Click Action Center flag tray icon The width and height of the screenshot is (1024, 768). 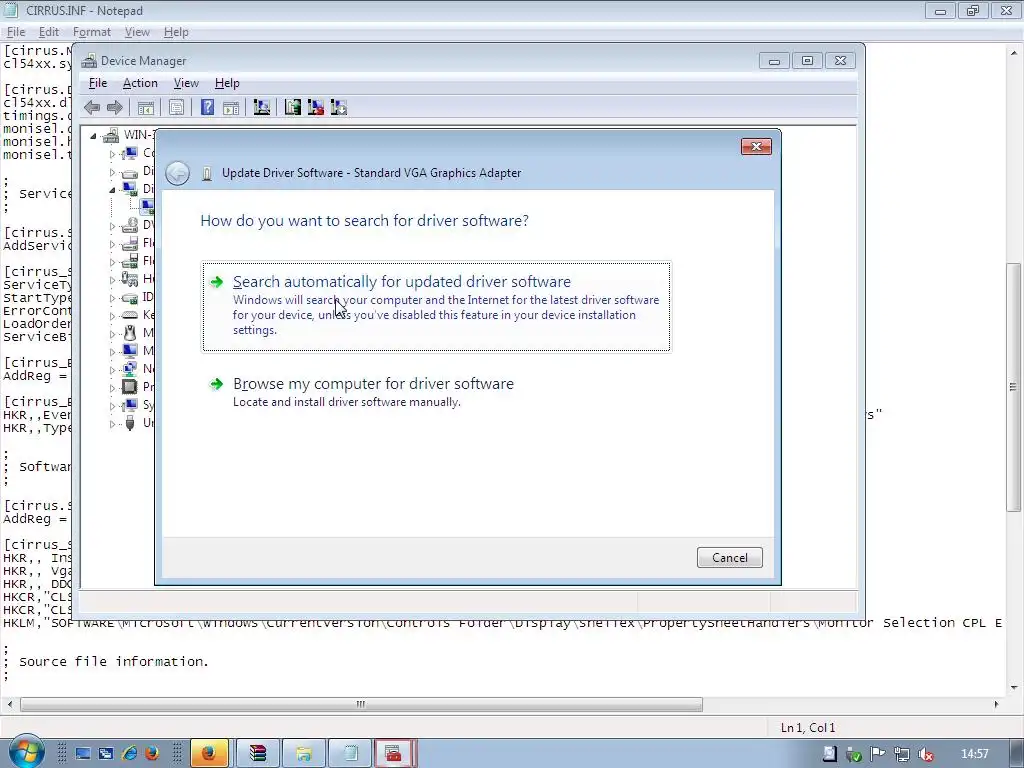point(877,754)
